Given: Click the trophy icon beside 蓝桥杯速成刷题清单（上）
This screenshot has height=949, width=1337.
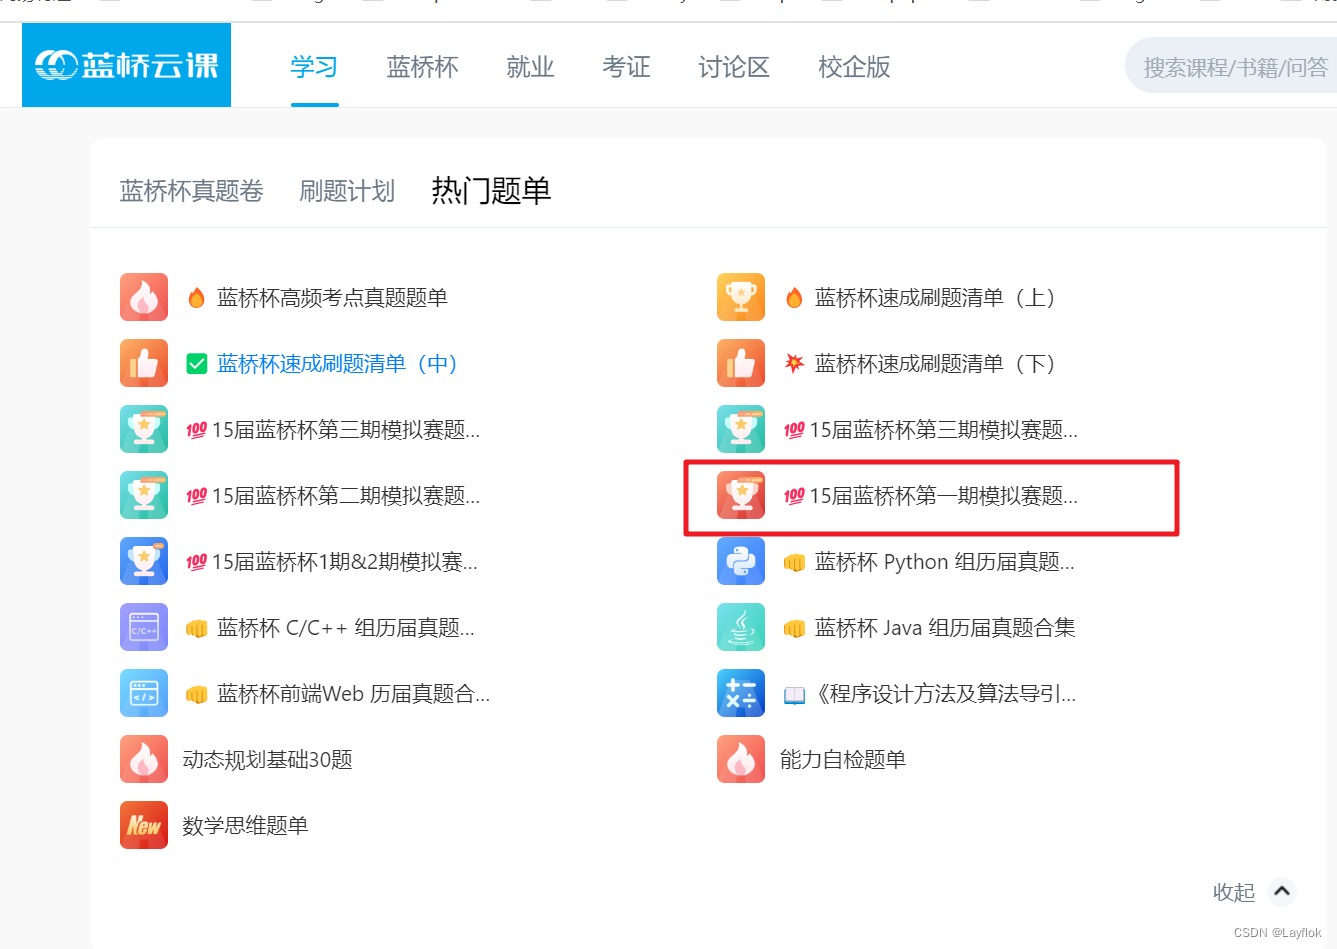Looking at the screenshot, I should point(741,297).
